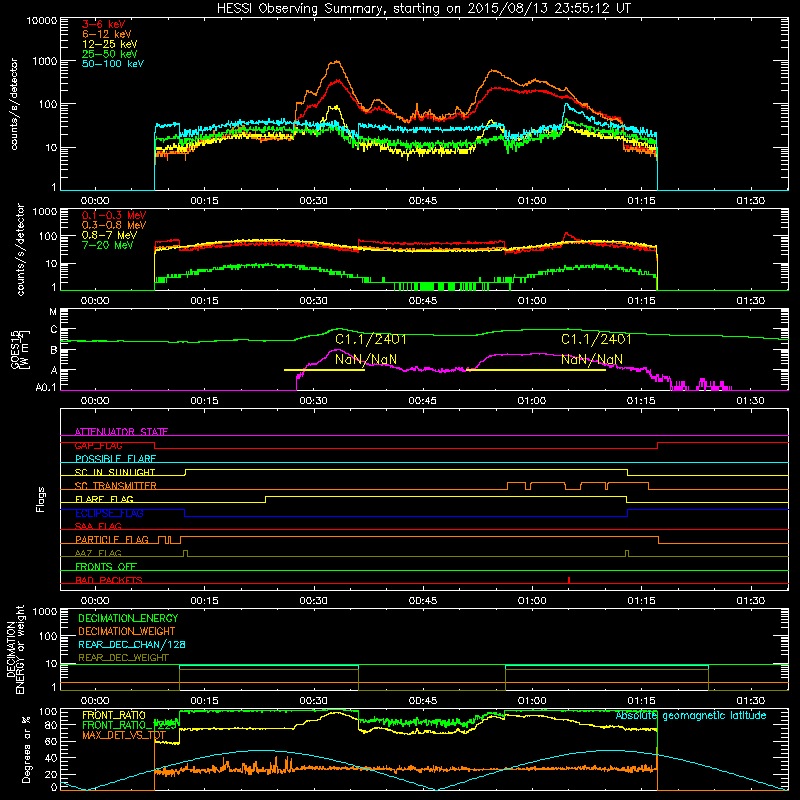Image resolution: width=800 pixels, height=800 pixels.
Task: Select the A0.1 tick label on GOES panel
Action: 46,387
